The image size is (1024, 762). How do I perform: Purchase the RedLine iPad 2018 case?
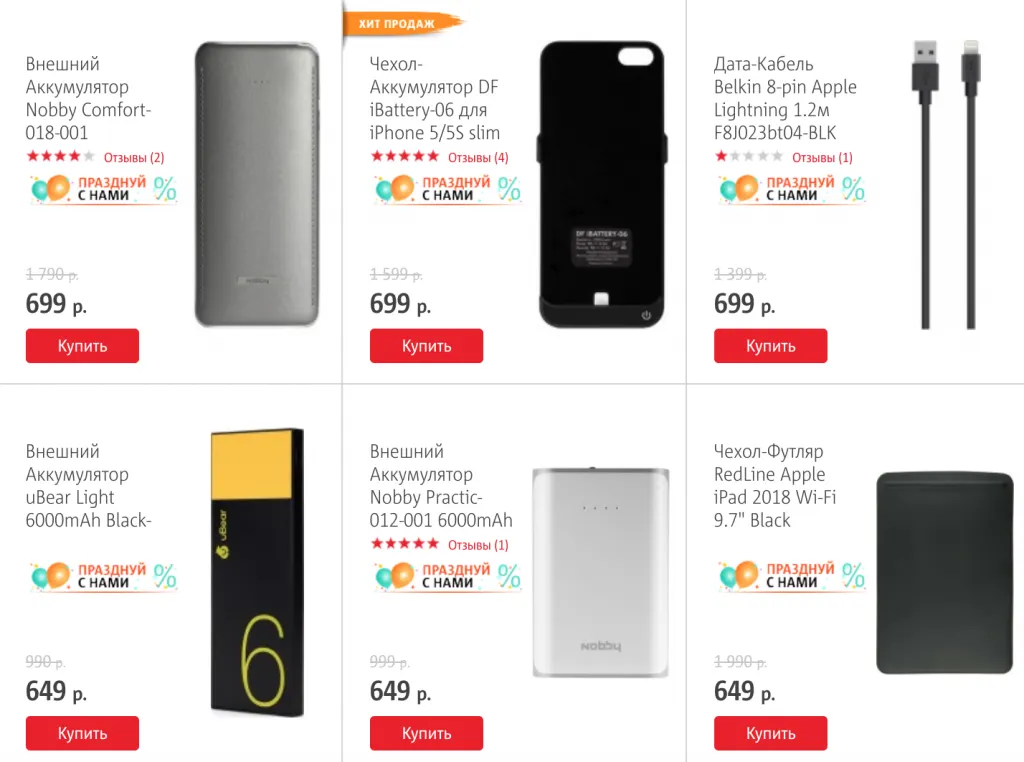[x=770, y=733]
